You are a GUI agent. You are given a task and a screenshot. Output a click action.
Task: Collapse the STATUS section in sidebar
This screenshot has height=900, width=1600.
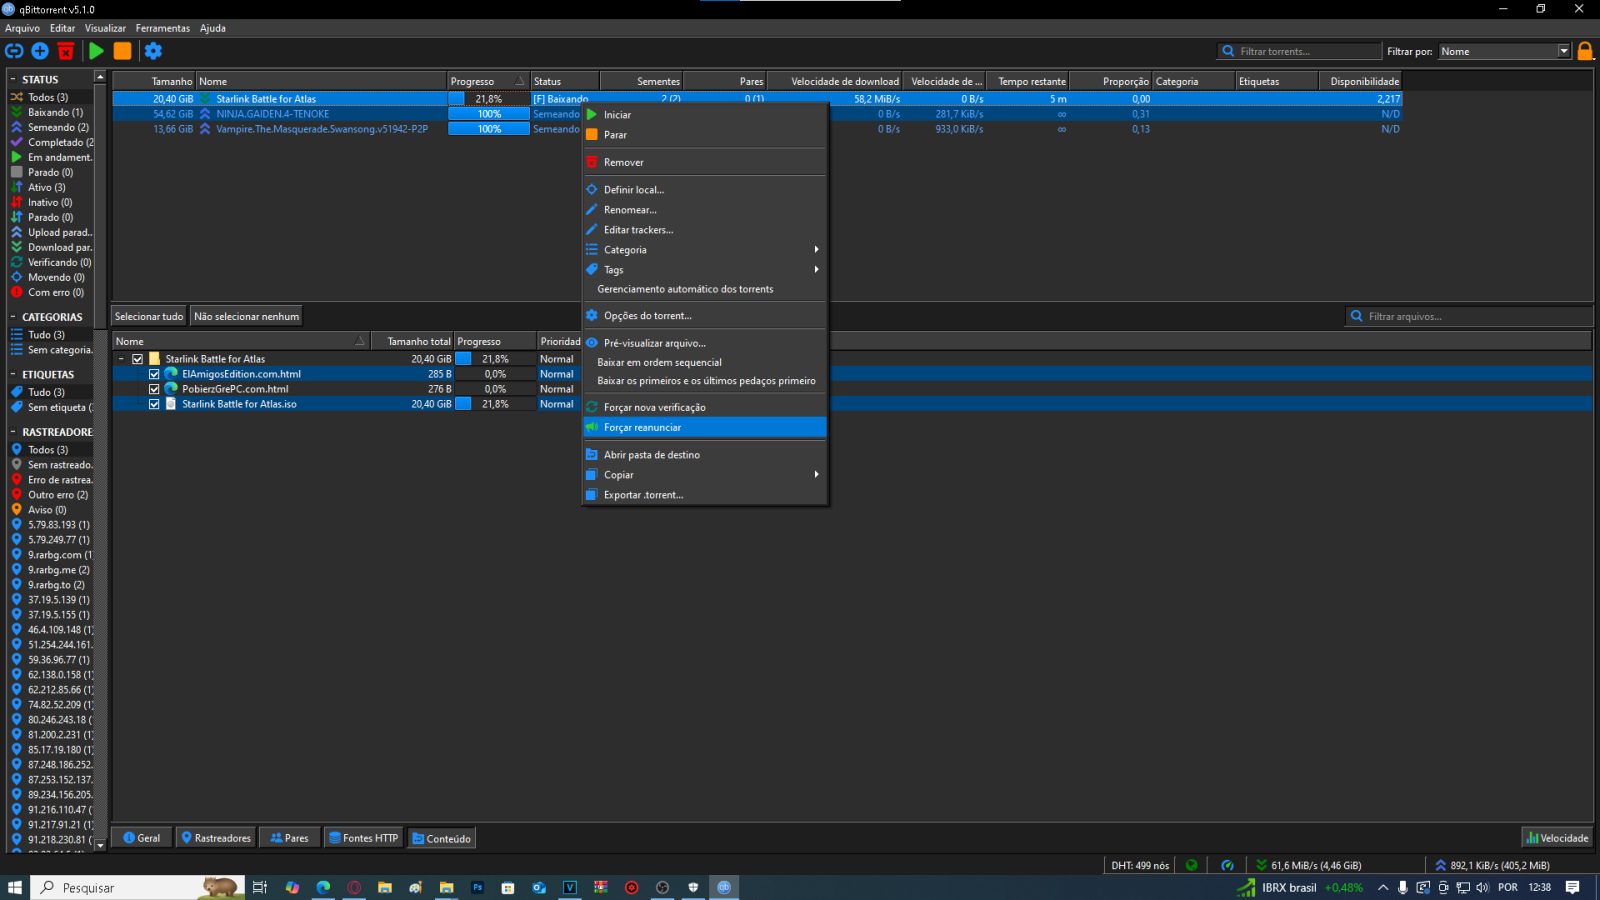click(13, 79)
